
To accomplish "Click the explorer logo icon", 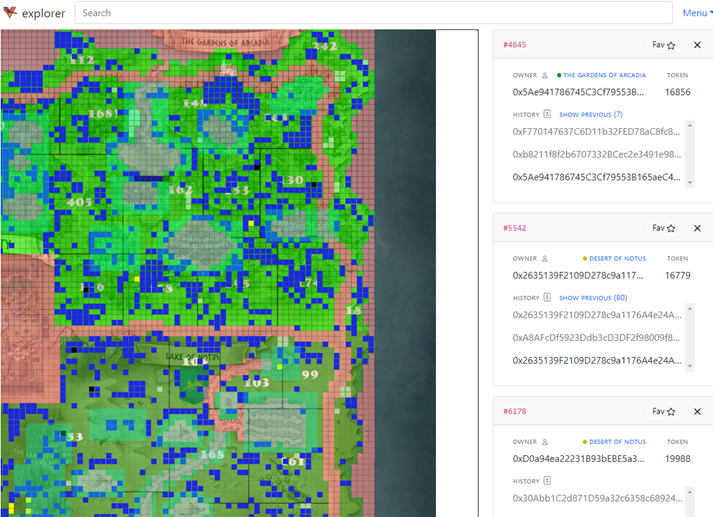I will [x=11, y=13].
